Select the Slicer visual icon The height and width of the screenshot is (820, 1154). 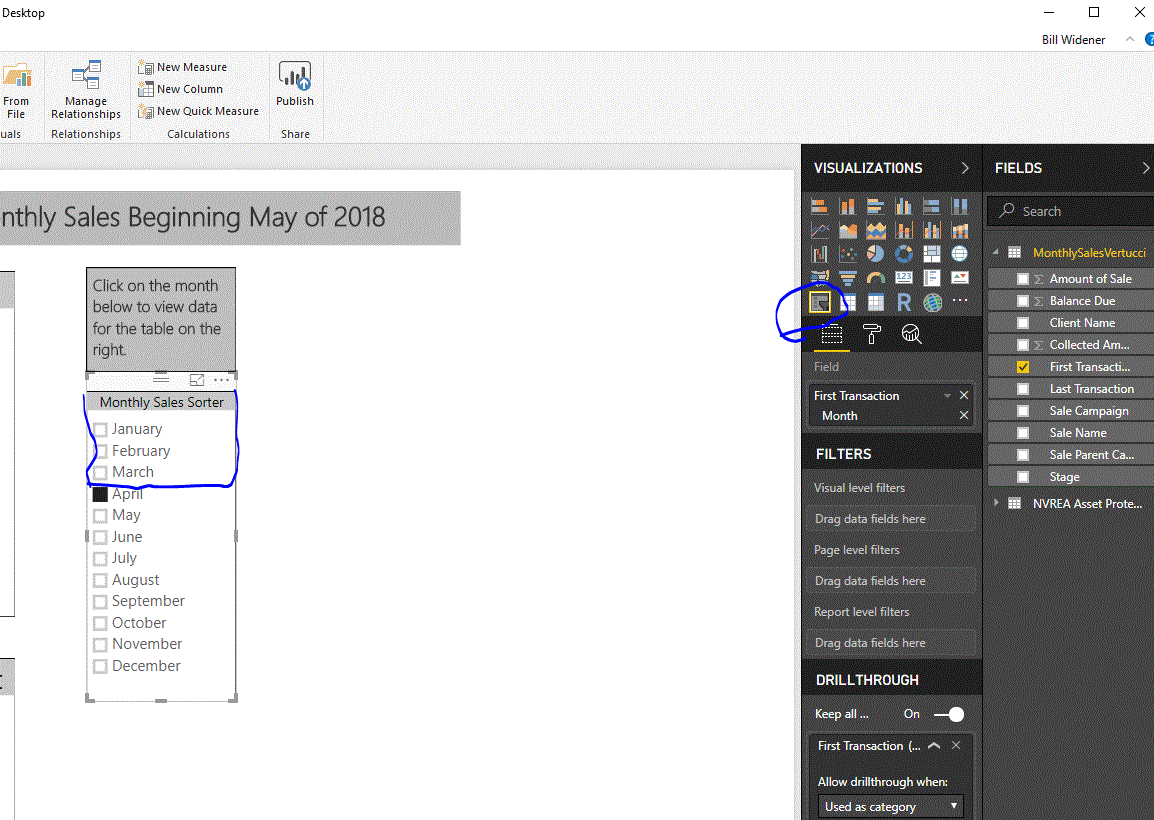pos(819,302)
